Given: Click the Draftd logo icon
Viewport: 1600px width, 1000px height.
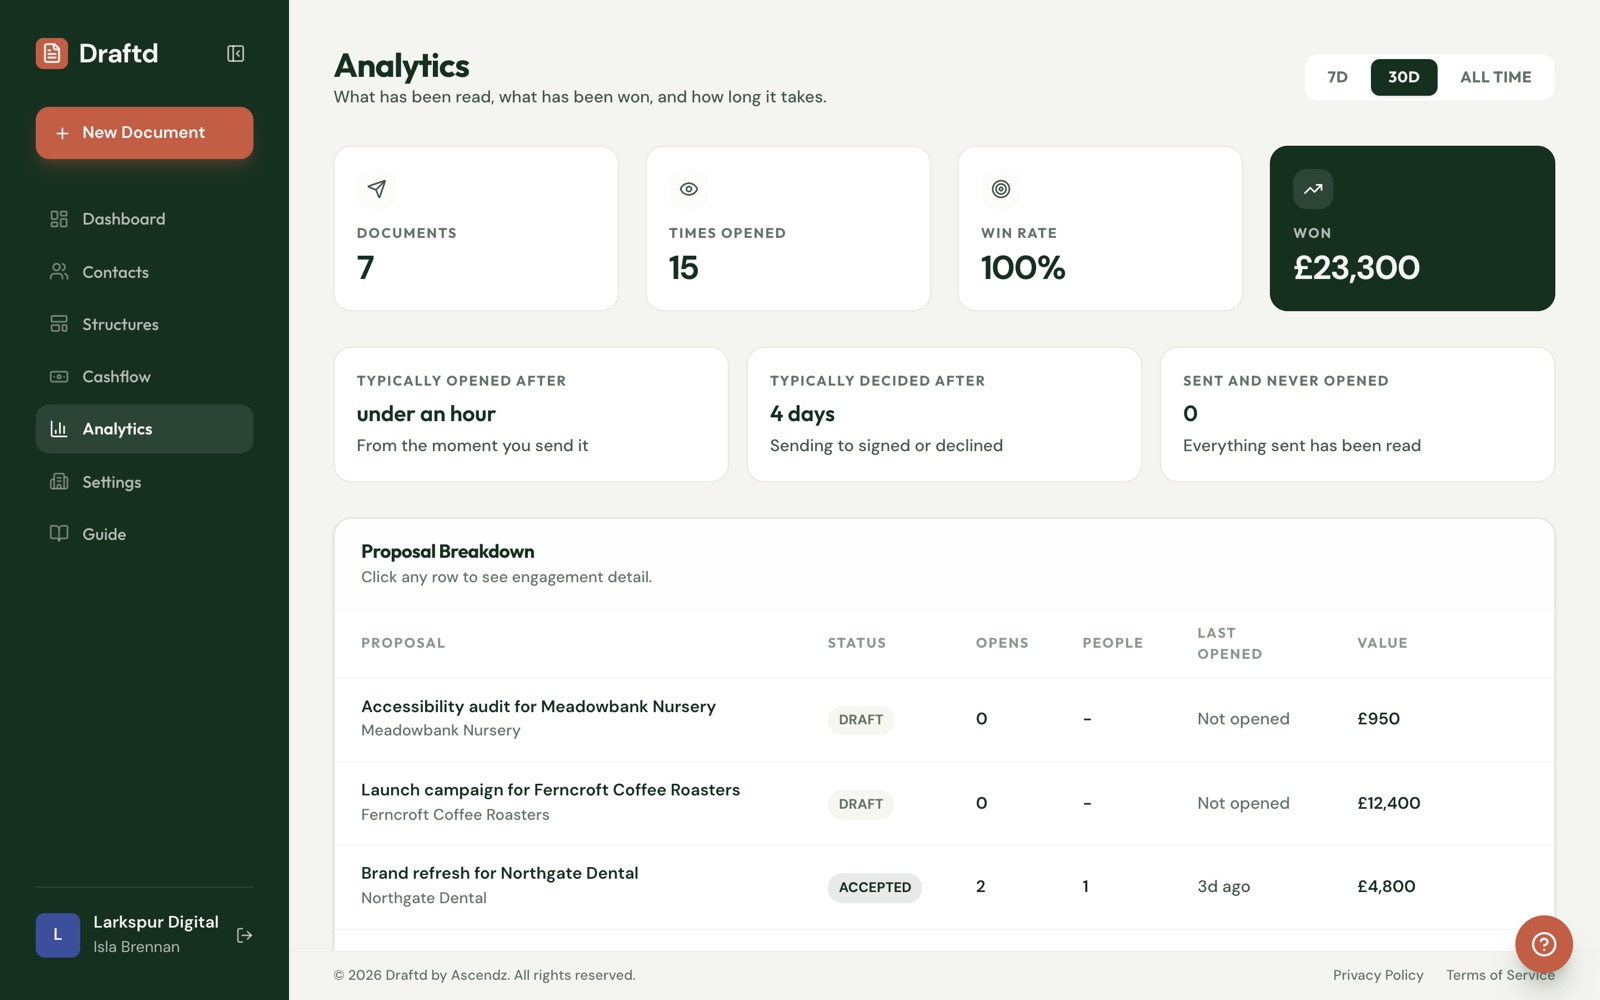Looking at the screenshot, I should (x=52, y=53).
